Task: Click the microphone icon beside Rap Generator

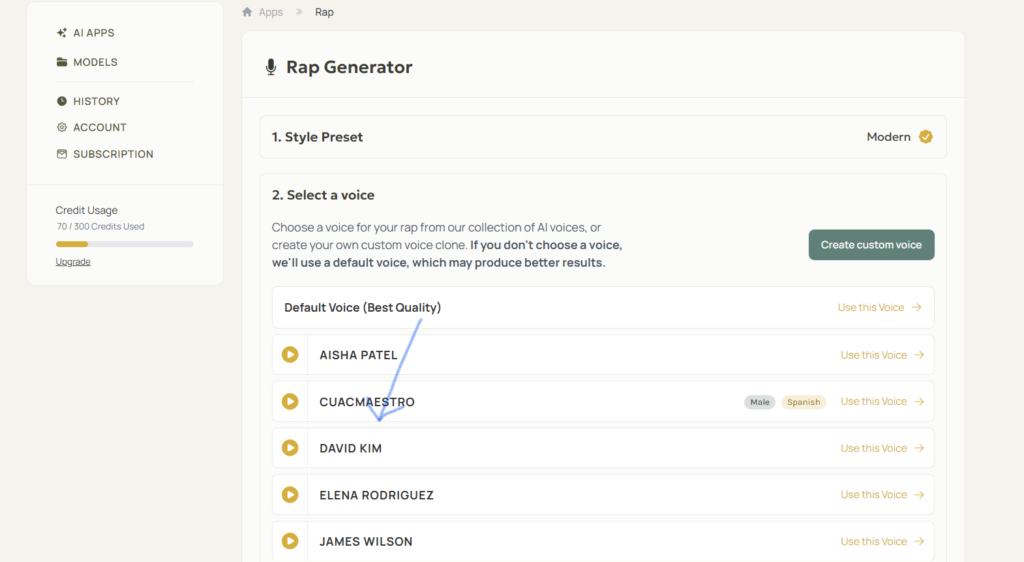Action: (271, 67)
